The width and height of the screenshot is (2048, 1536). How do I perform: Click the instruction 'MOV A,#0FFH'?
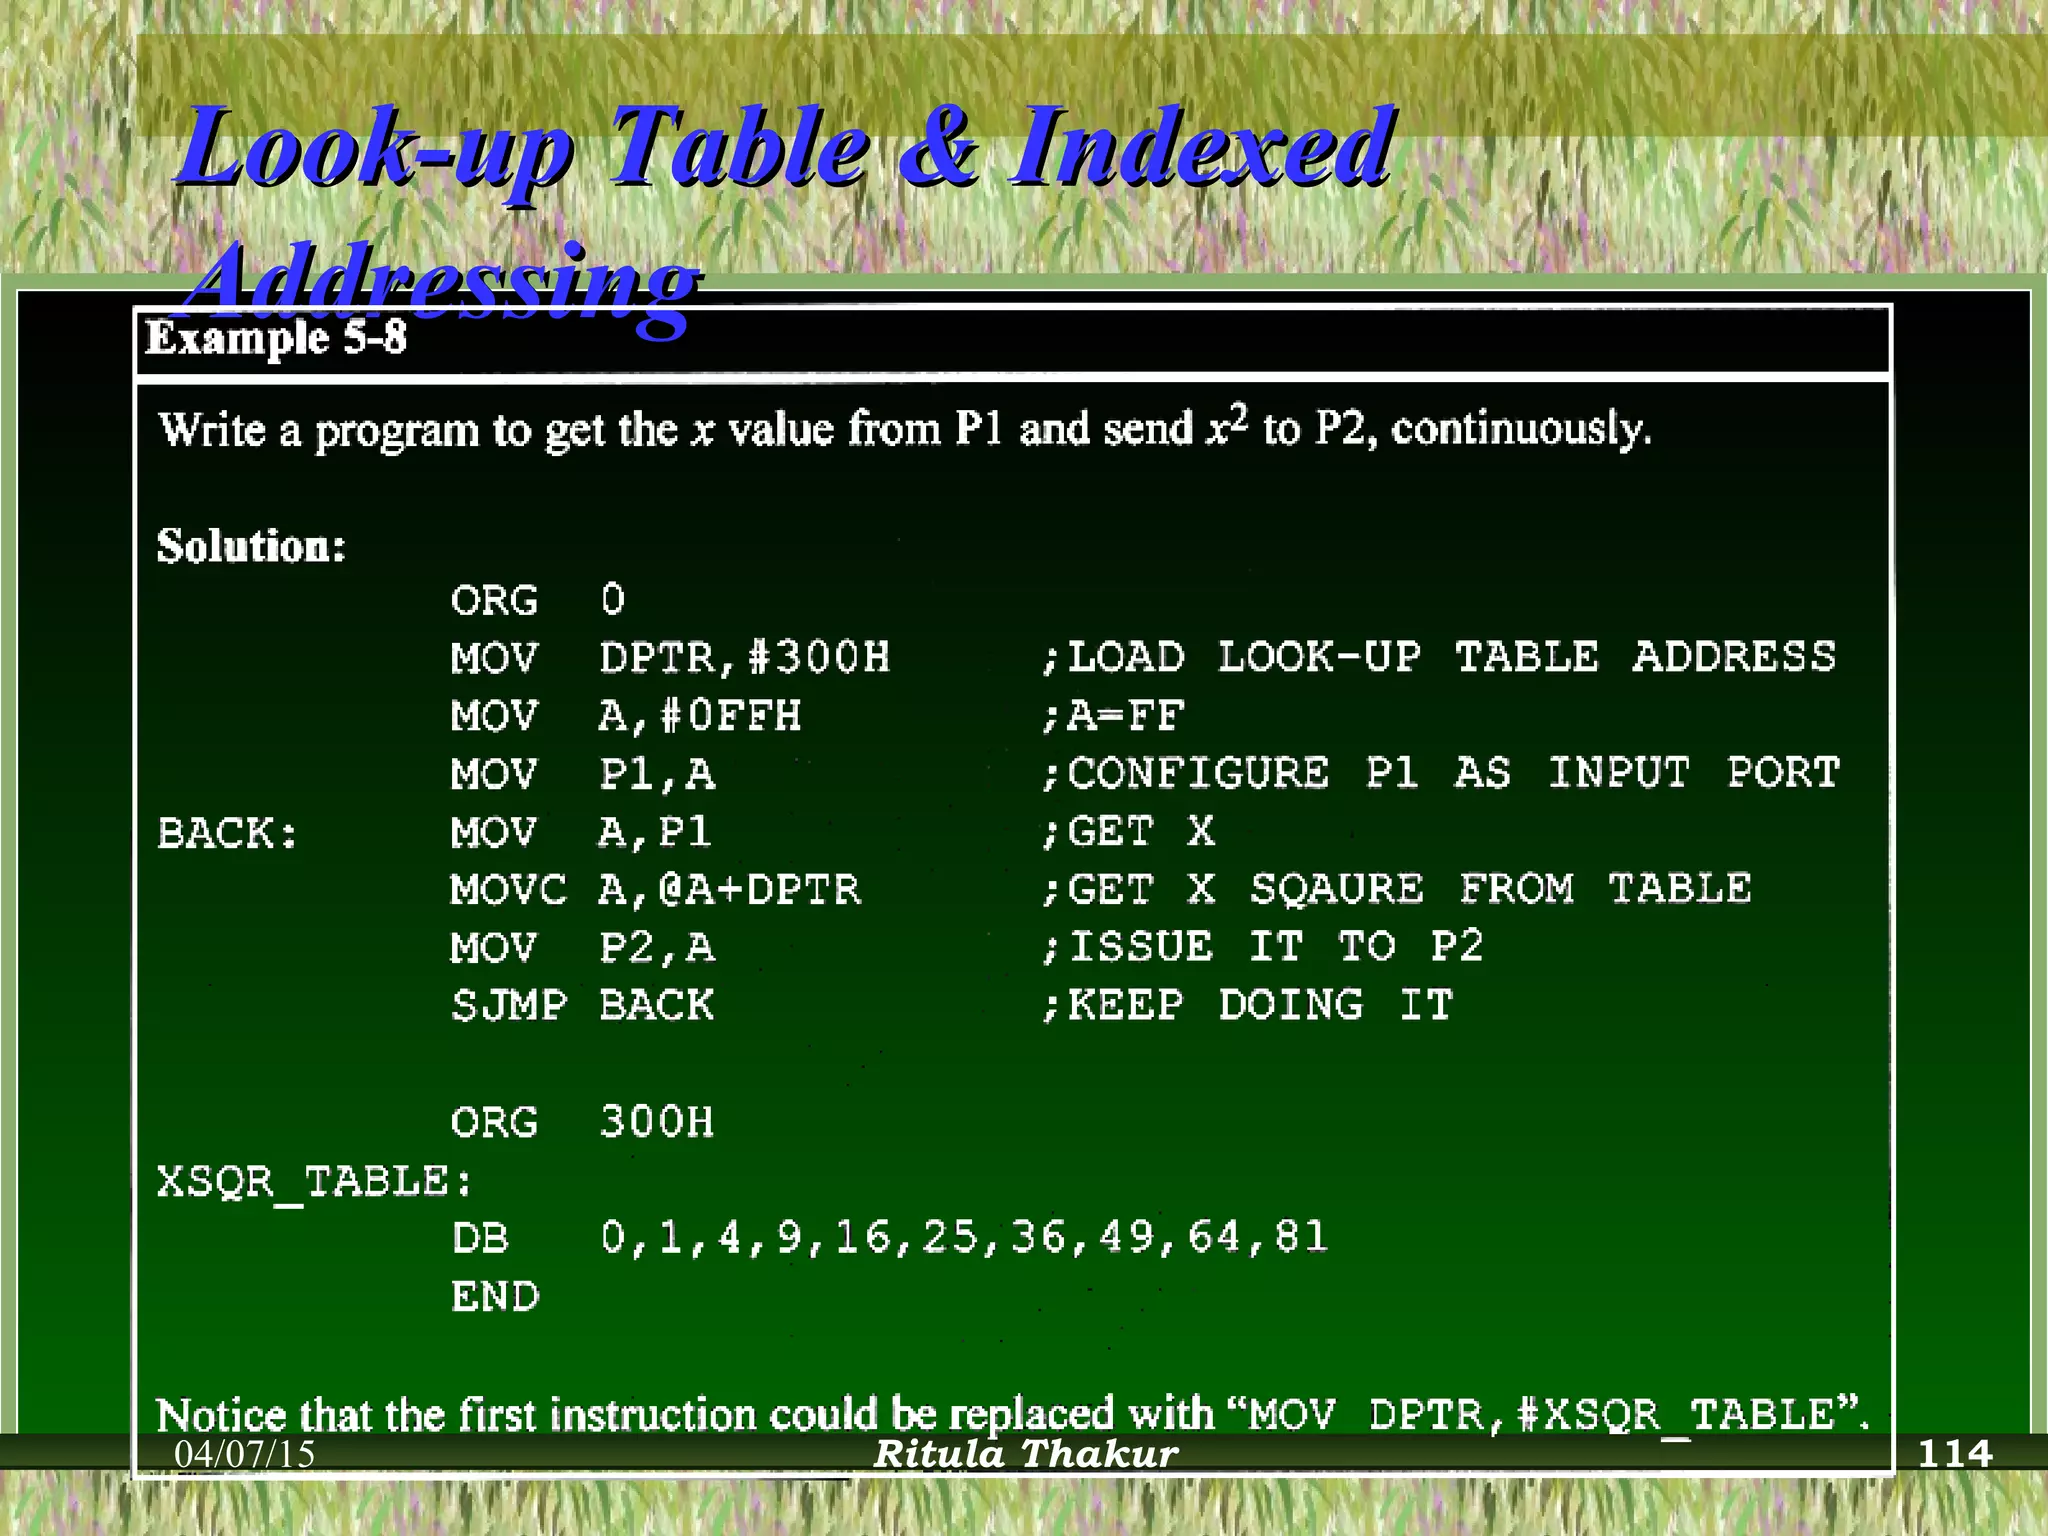[x=626, y=716]
